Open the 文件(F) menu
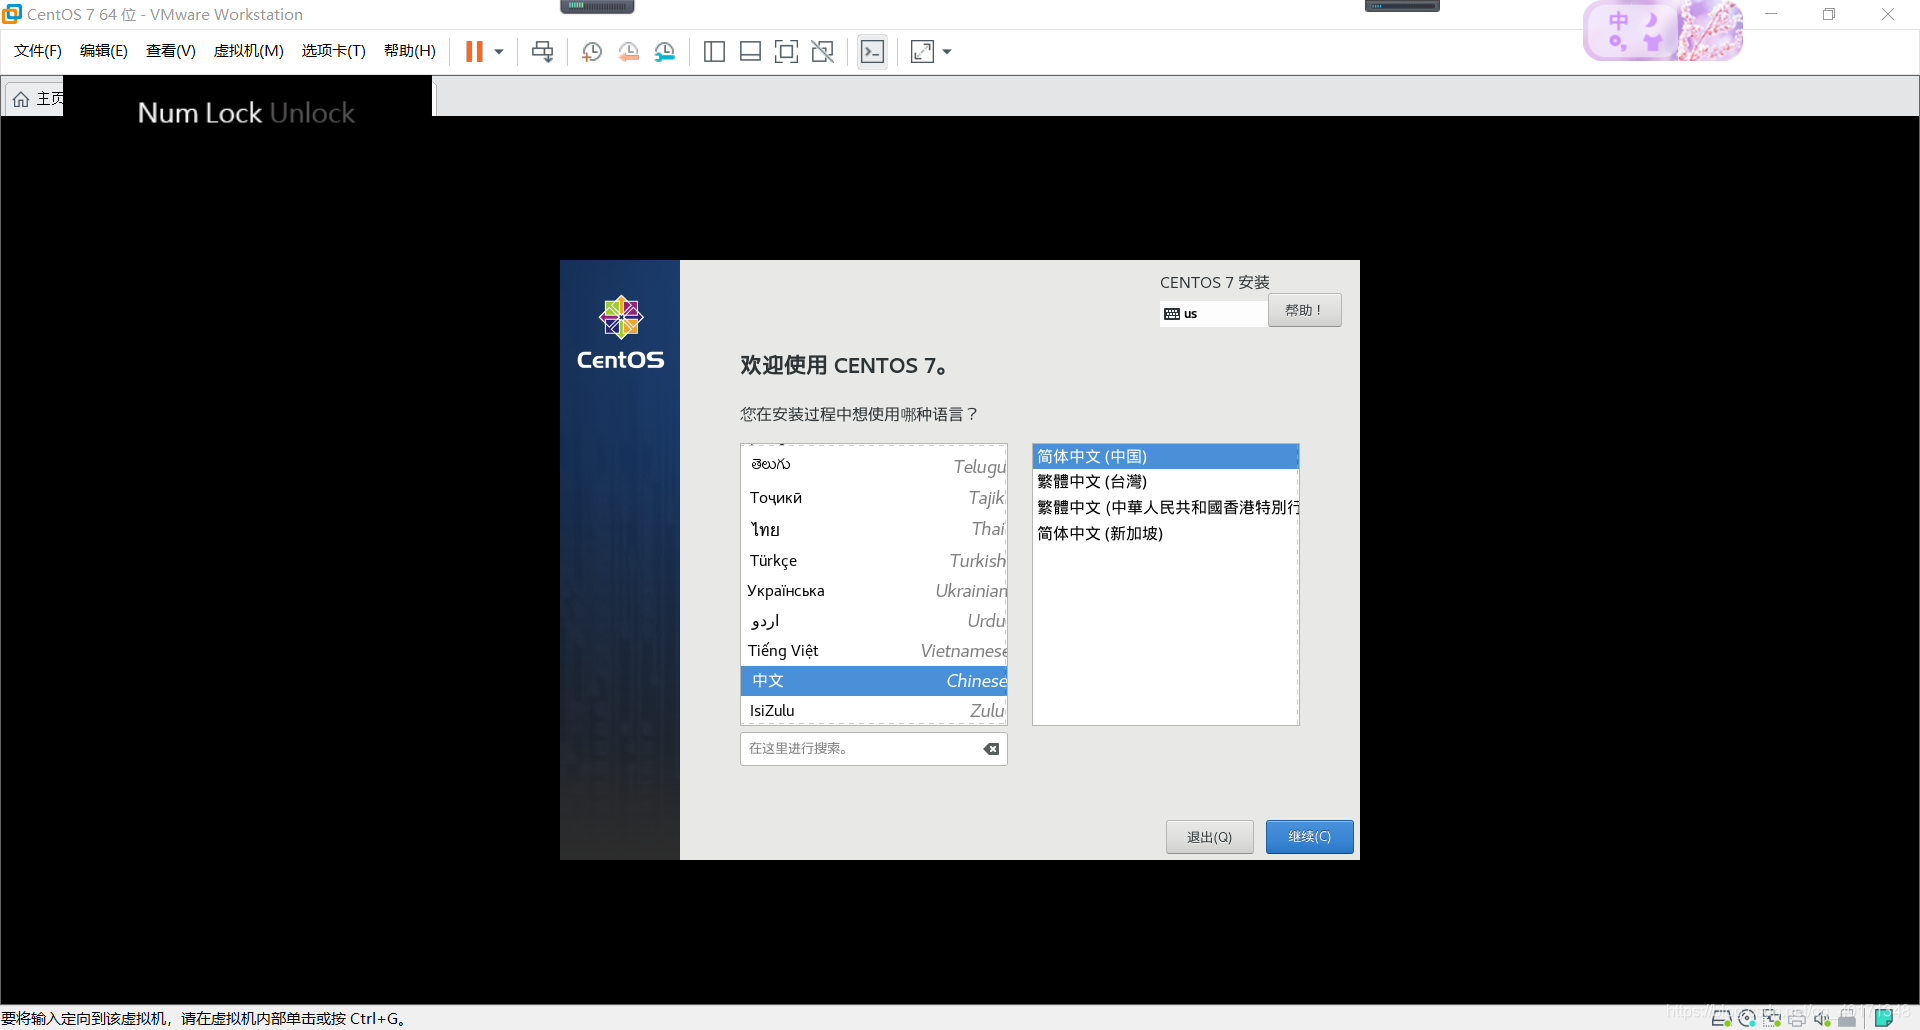The image size is (1920, 1030). (x=38, y=51)
